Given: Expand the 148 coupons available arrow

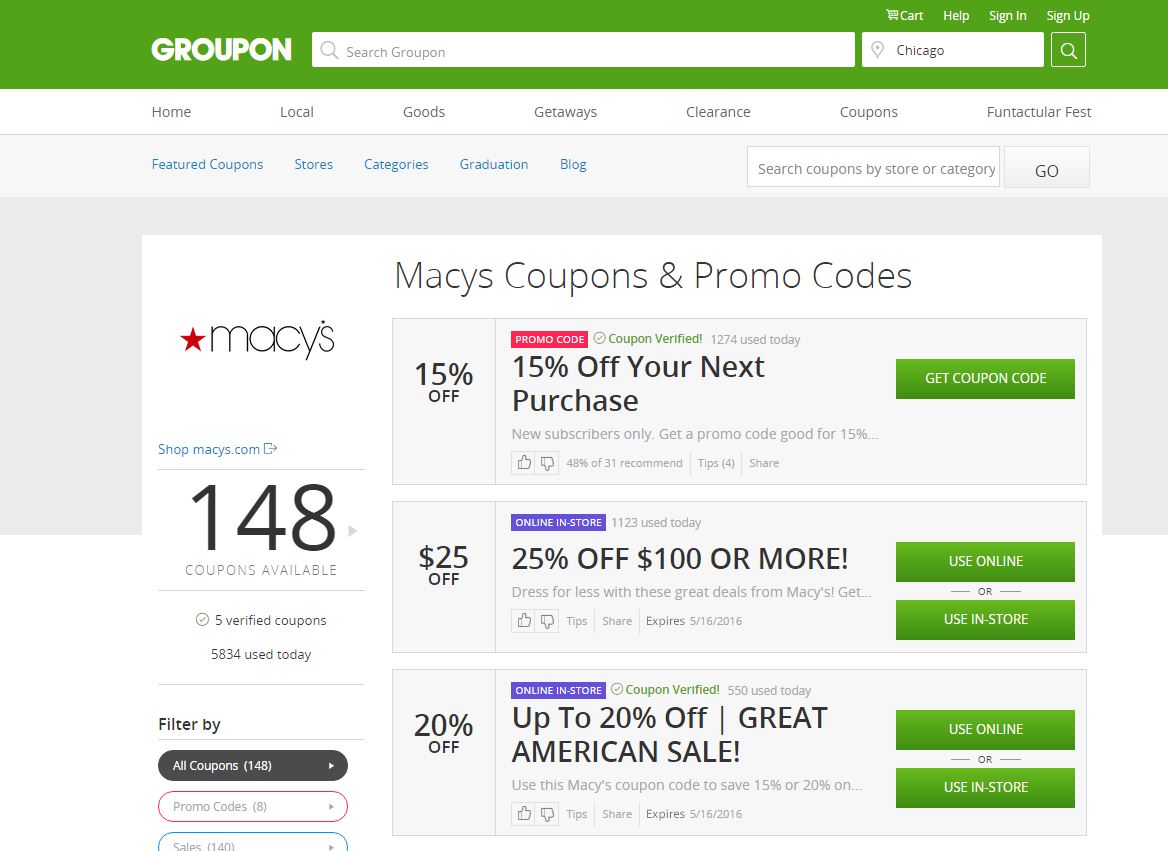Looking at the screenshot, I should [x=353, y=531].
